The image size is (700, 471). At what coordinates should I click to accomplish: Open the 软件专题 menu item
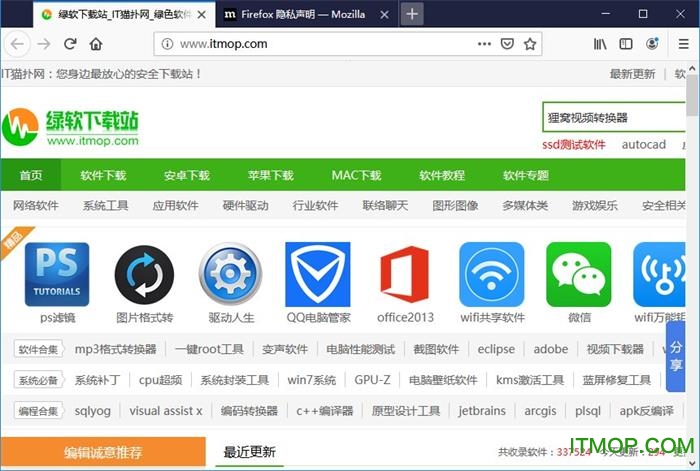(525, 175)
